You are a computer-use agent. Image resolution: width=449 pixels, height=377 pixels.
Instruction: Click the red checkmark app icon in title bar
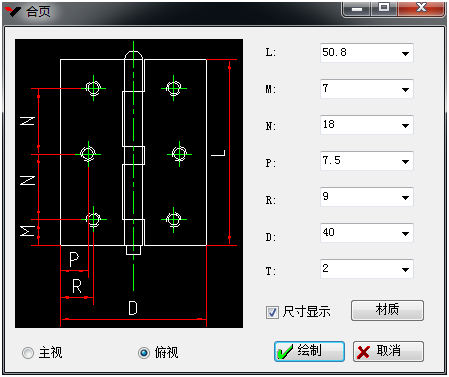tap(12, 11)
